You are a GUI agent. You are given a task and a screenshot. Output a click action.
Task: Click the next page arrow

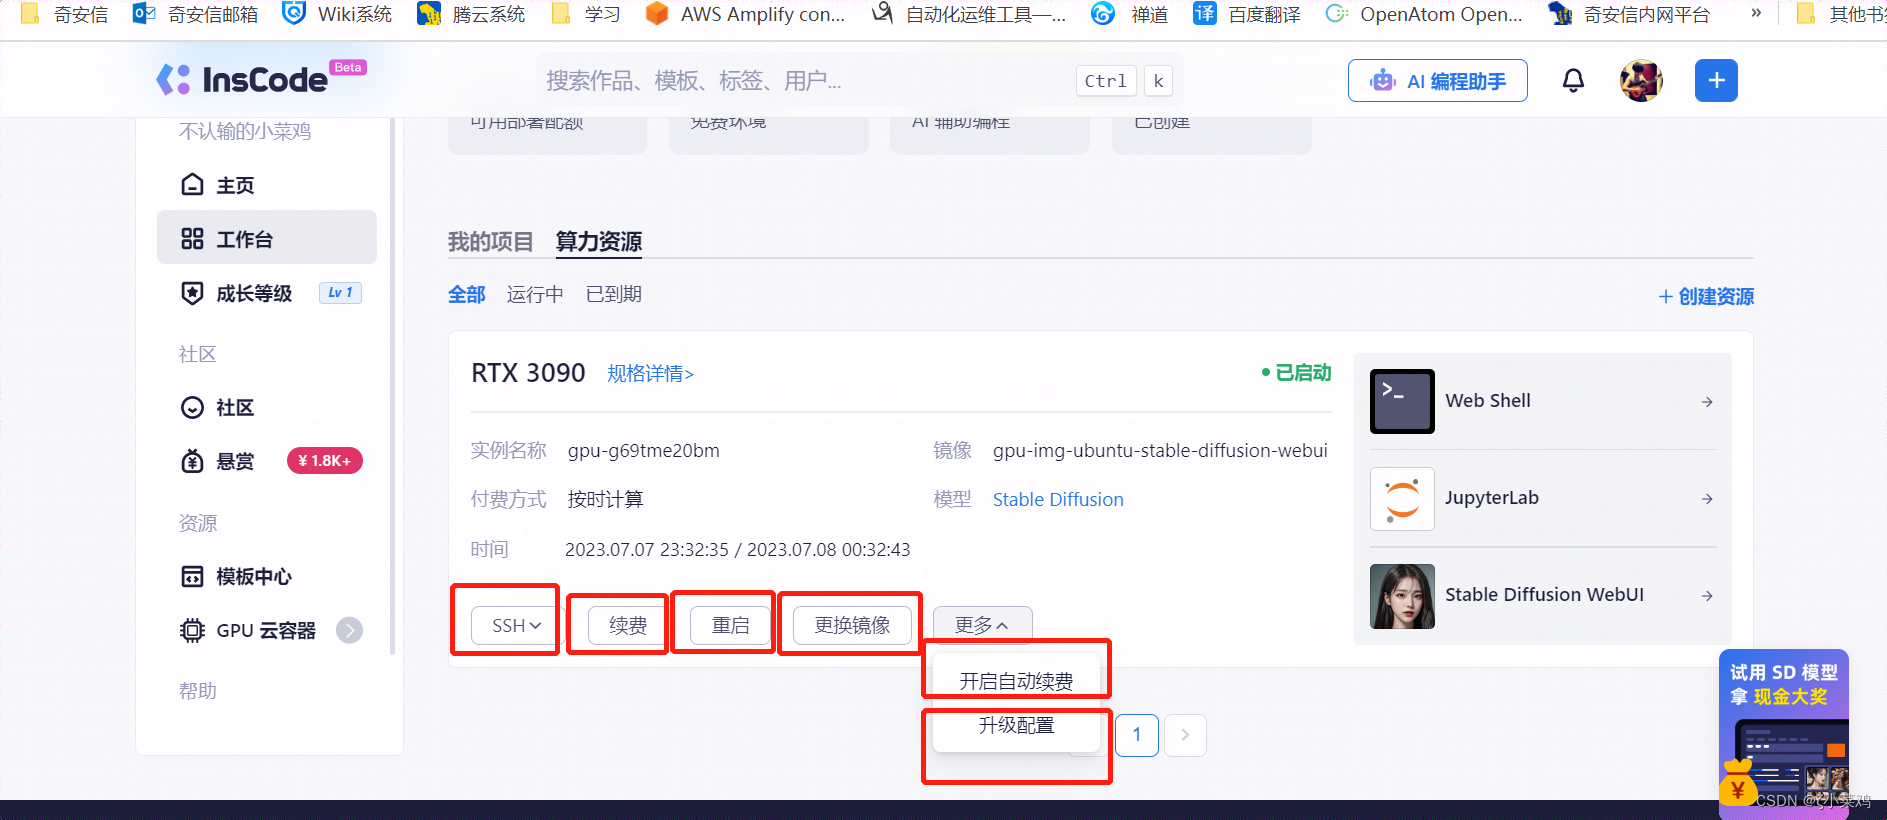pyautogui.click(x=1185, y=735)
